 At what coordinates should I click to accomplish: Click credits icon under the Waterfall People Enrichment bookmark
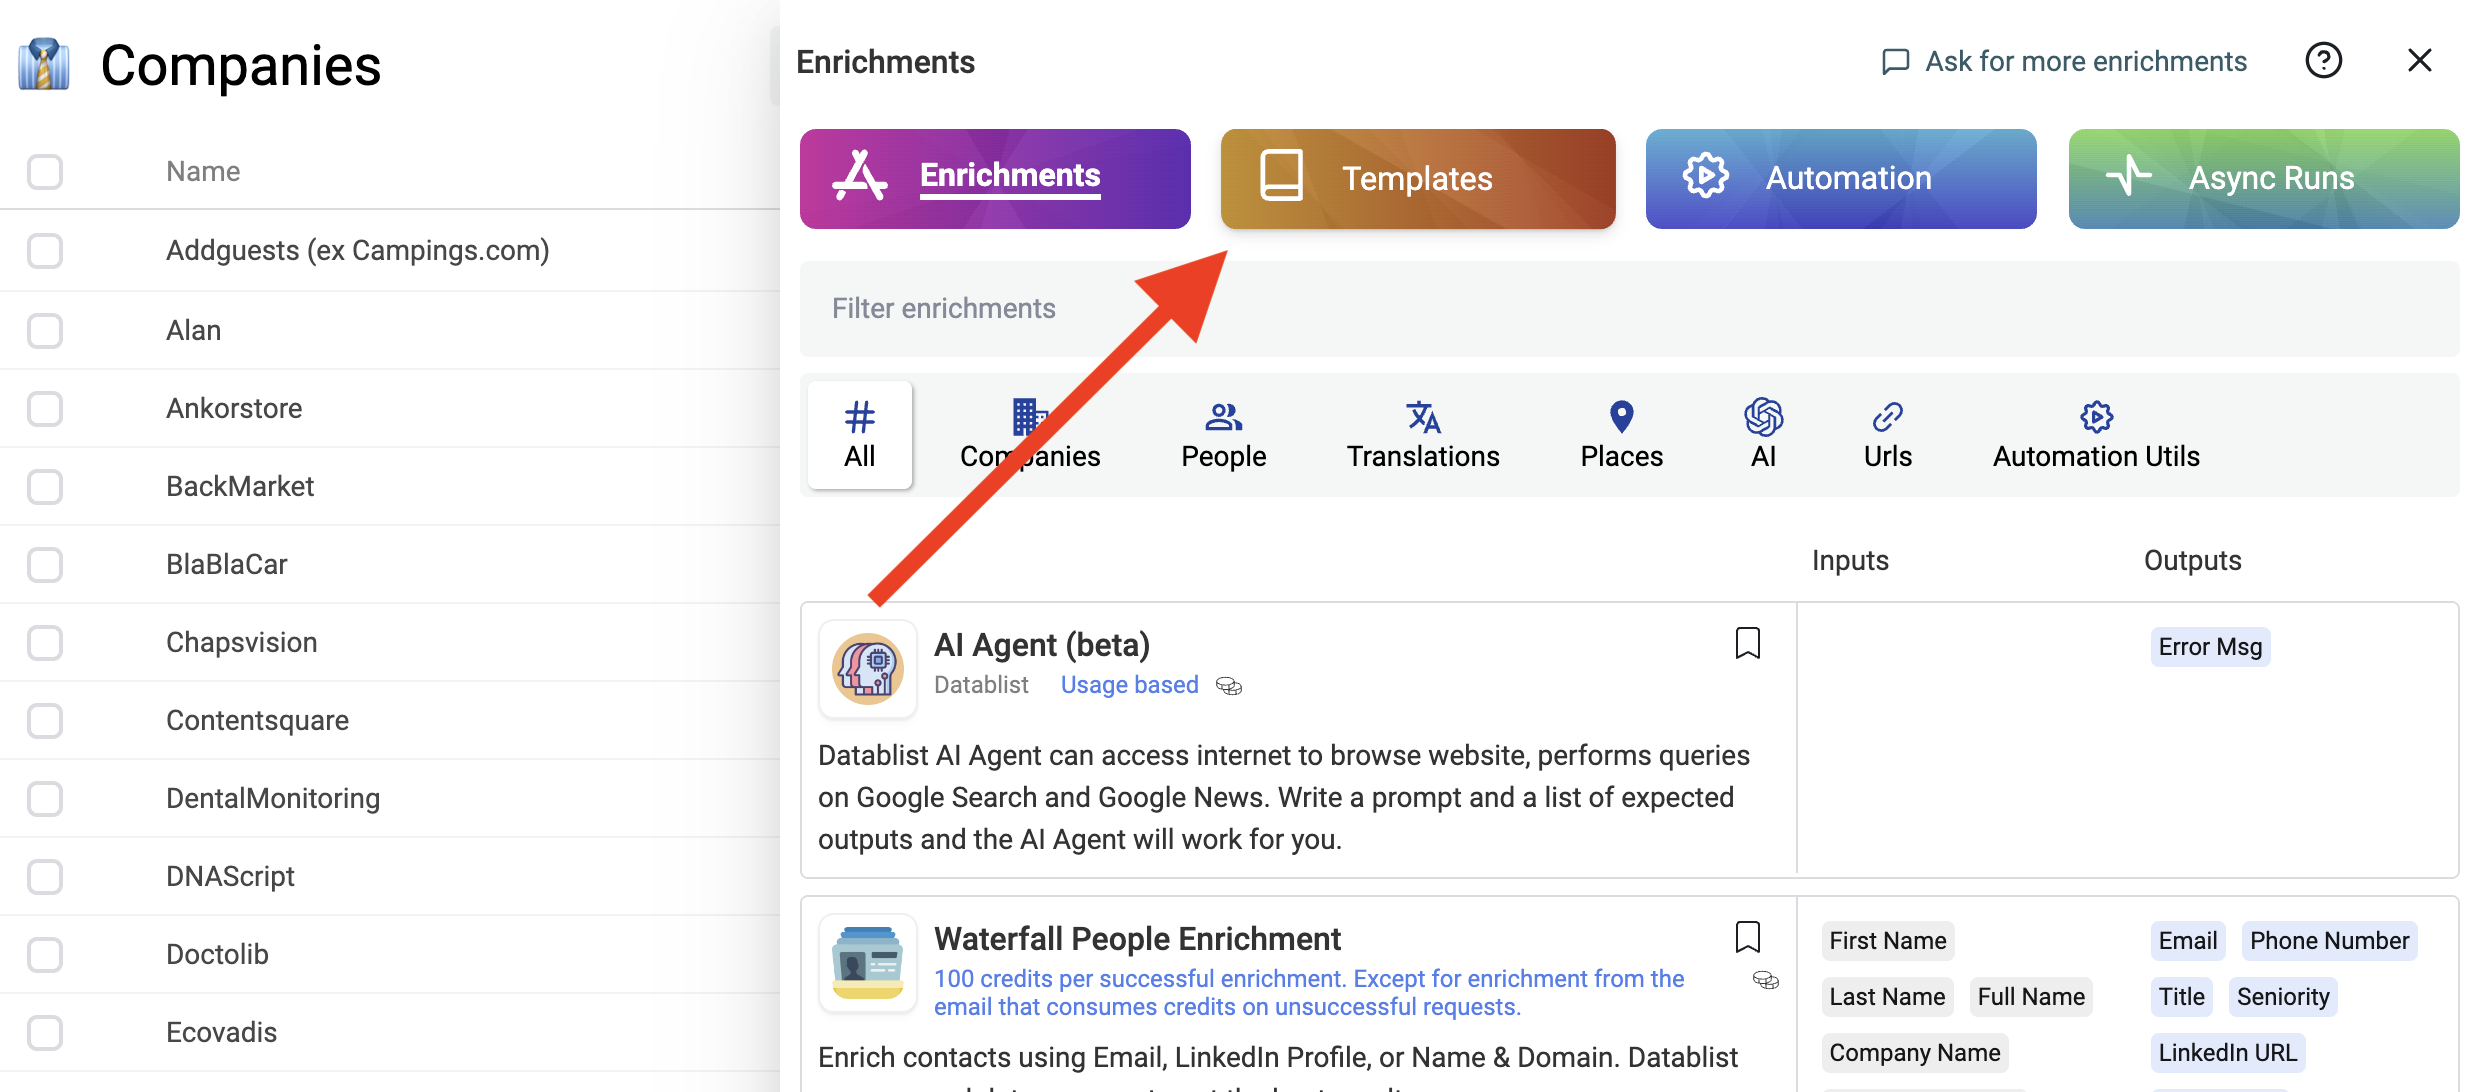coord(1766,980)
